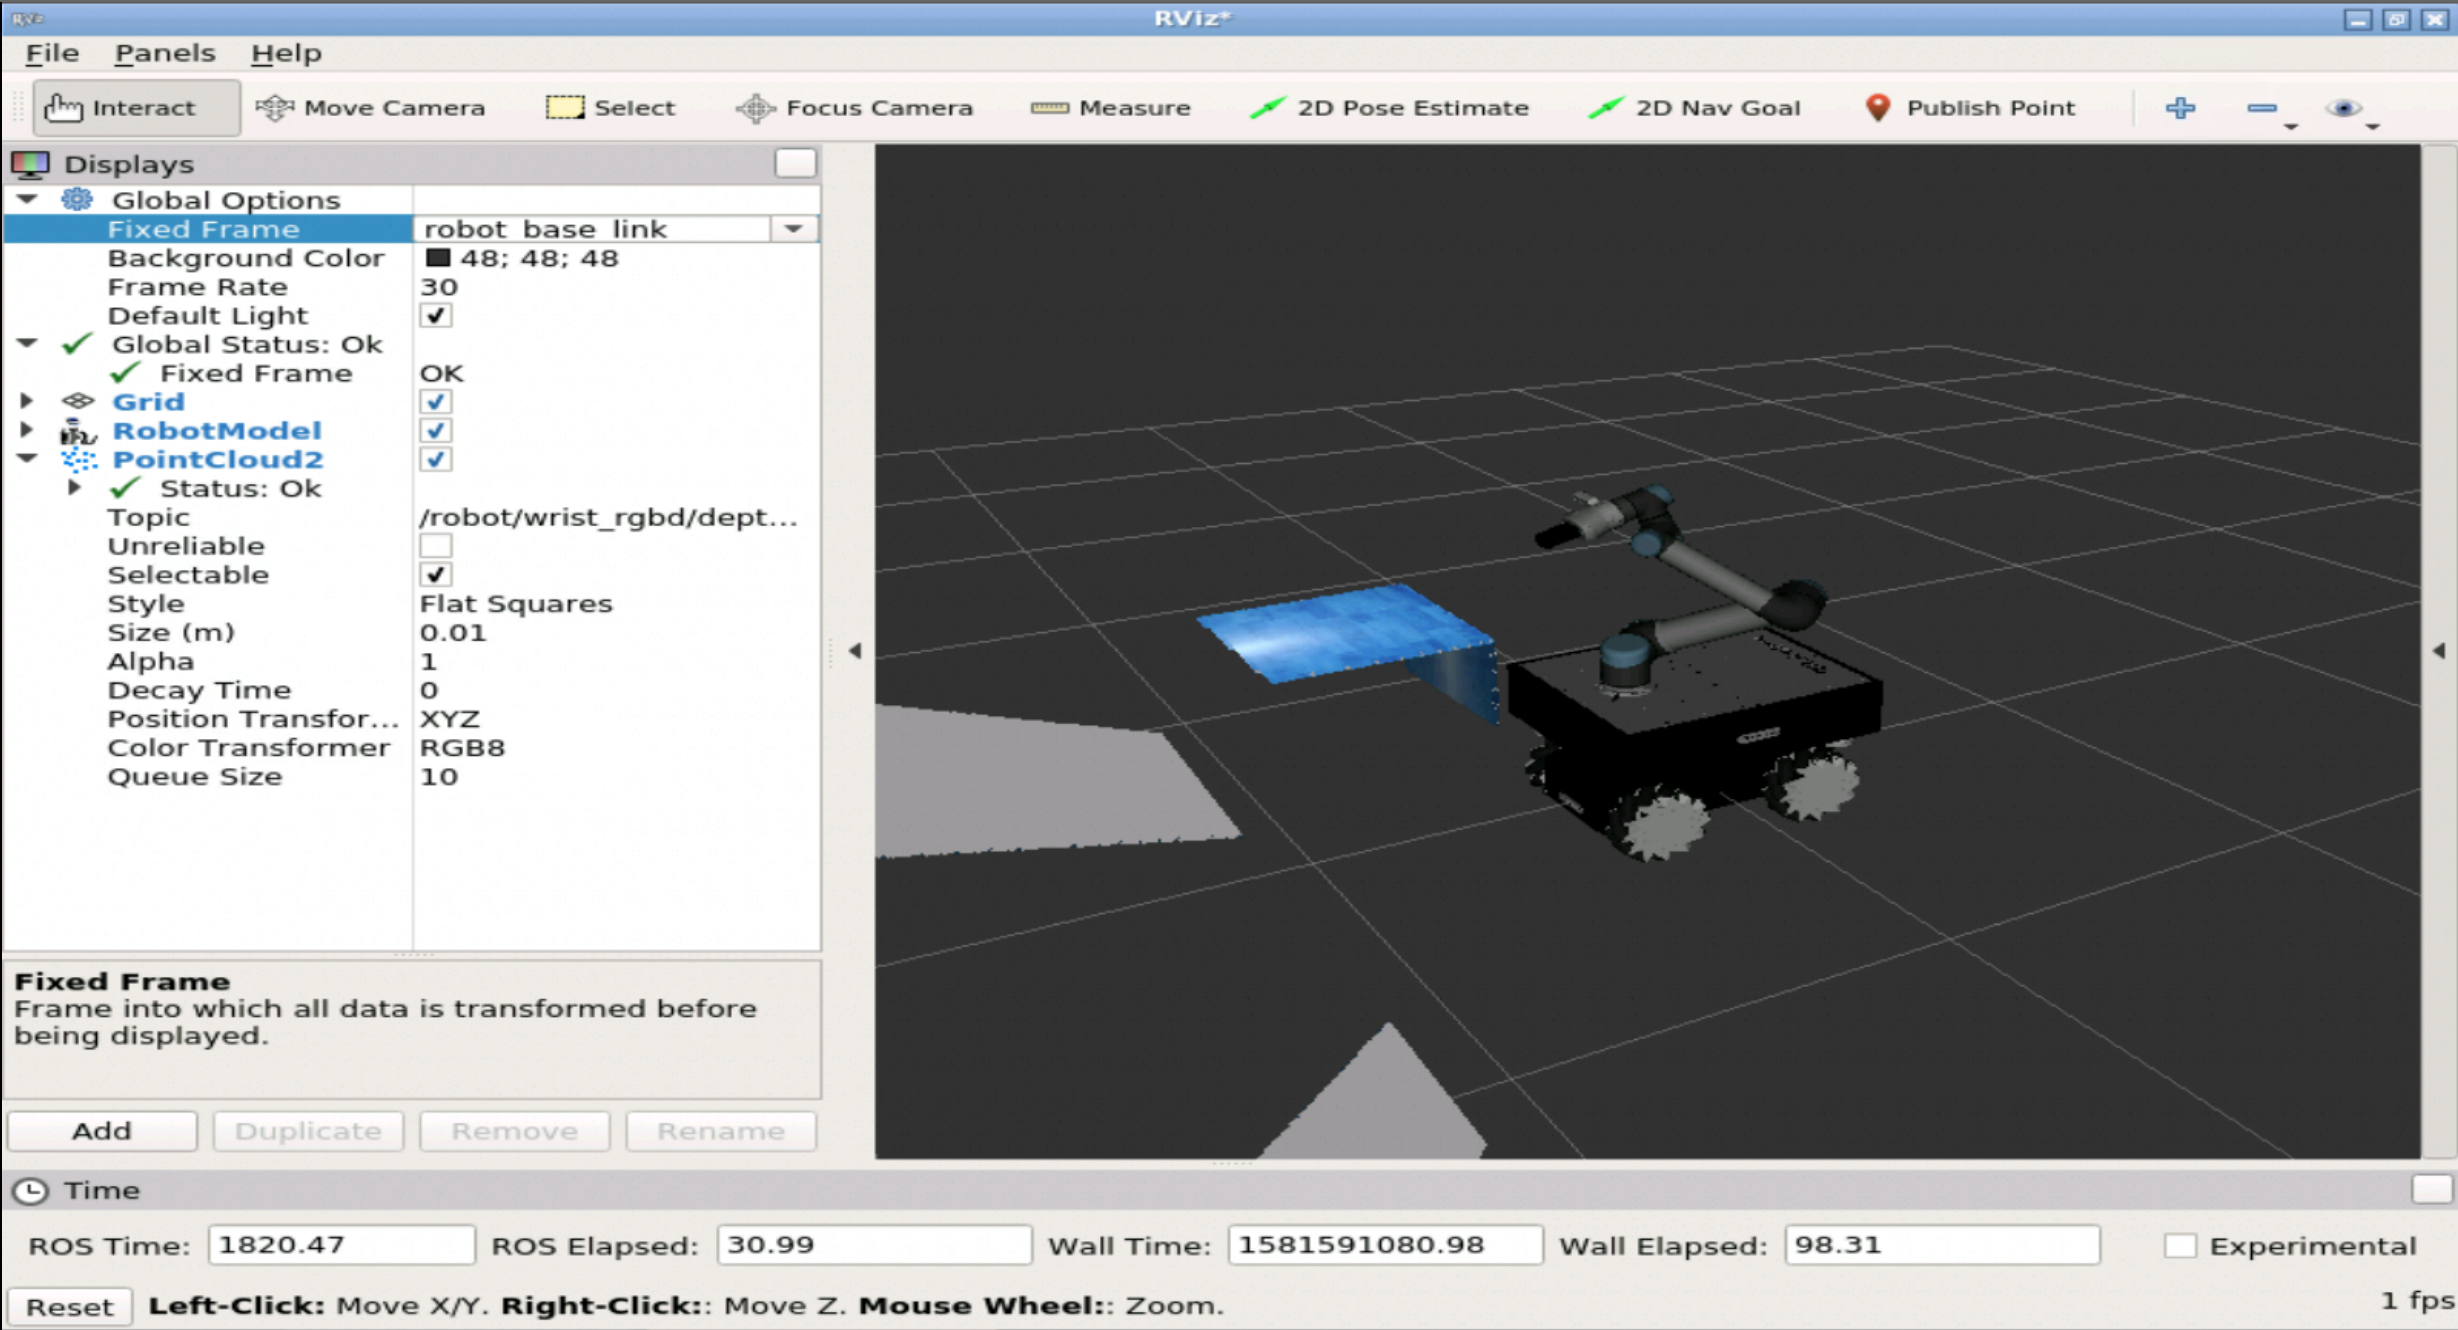Click the Background Color swatch
The height and width of the screenshot is (1330, 2458).
437,258
